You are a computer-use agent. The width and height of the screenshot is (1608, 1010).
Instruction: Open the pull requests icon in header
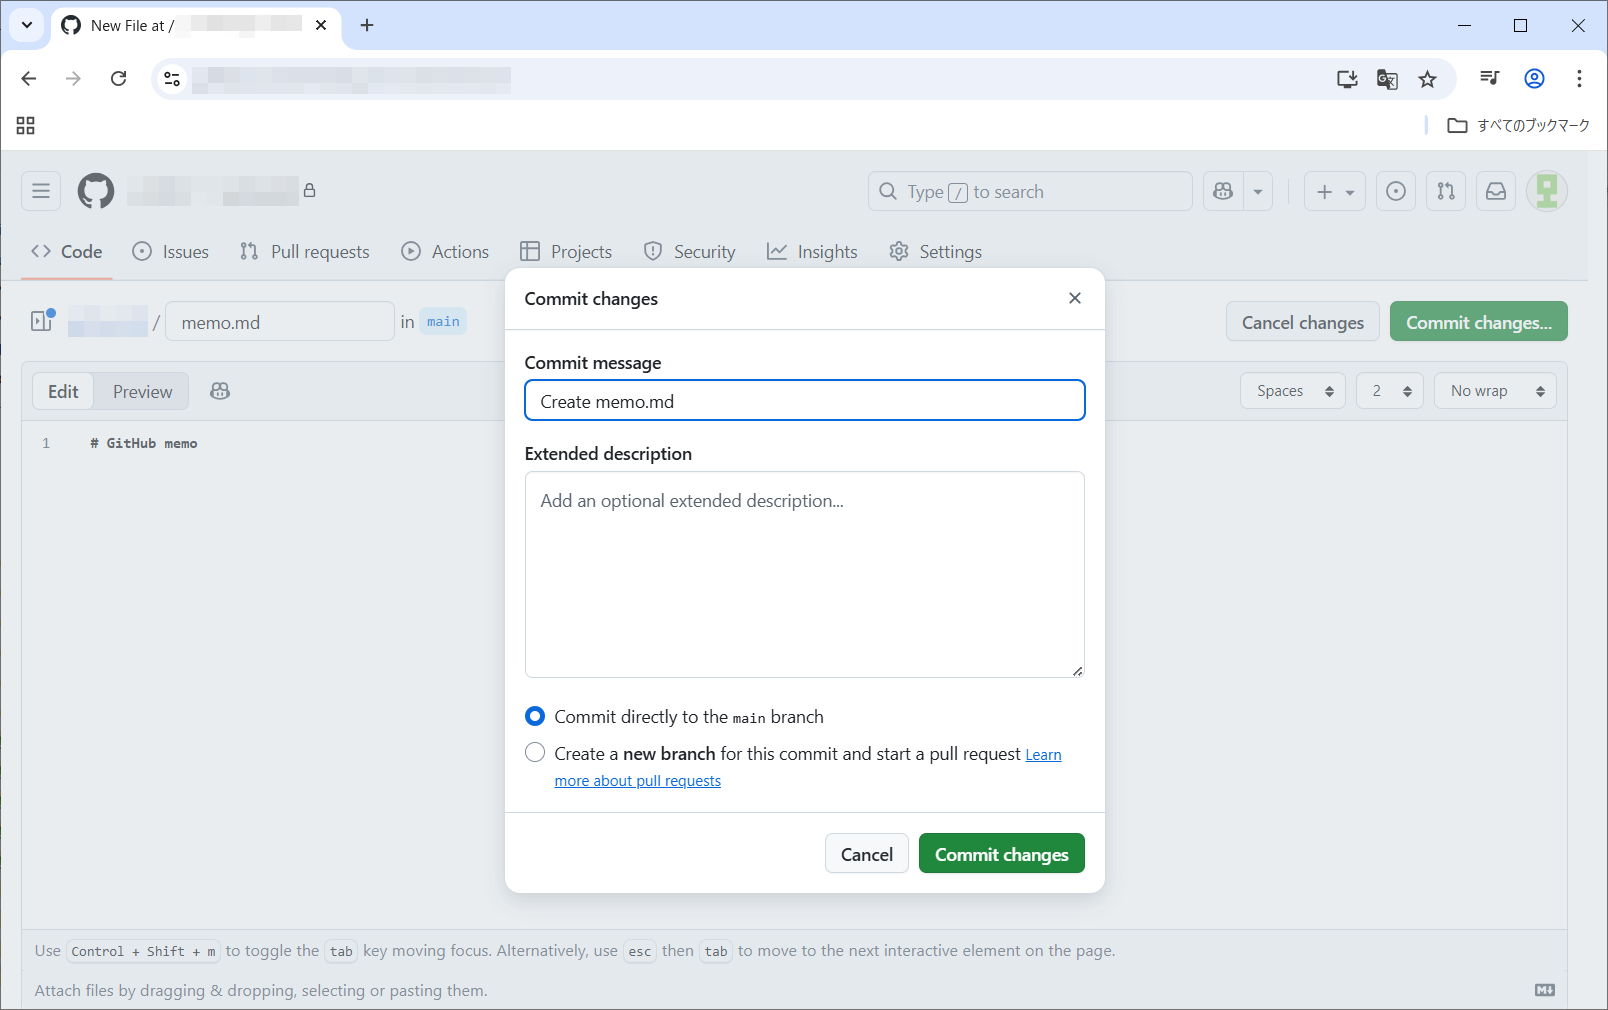[x=1446, y=191]
